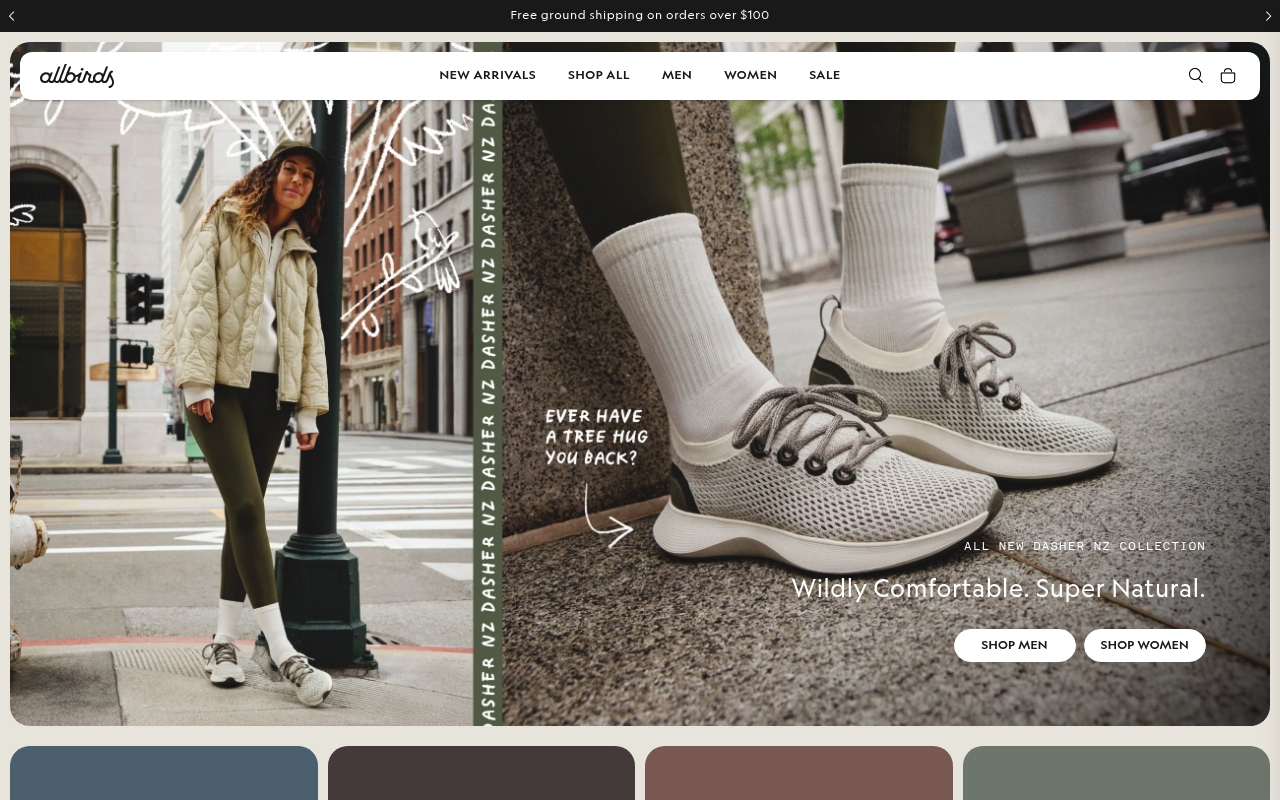Image resolution: width=1280 pixels, height=800 pixels.
Task: Click the Wildly Comfortable. Super Natural. headline
Action: tap(998, 588)
